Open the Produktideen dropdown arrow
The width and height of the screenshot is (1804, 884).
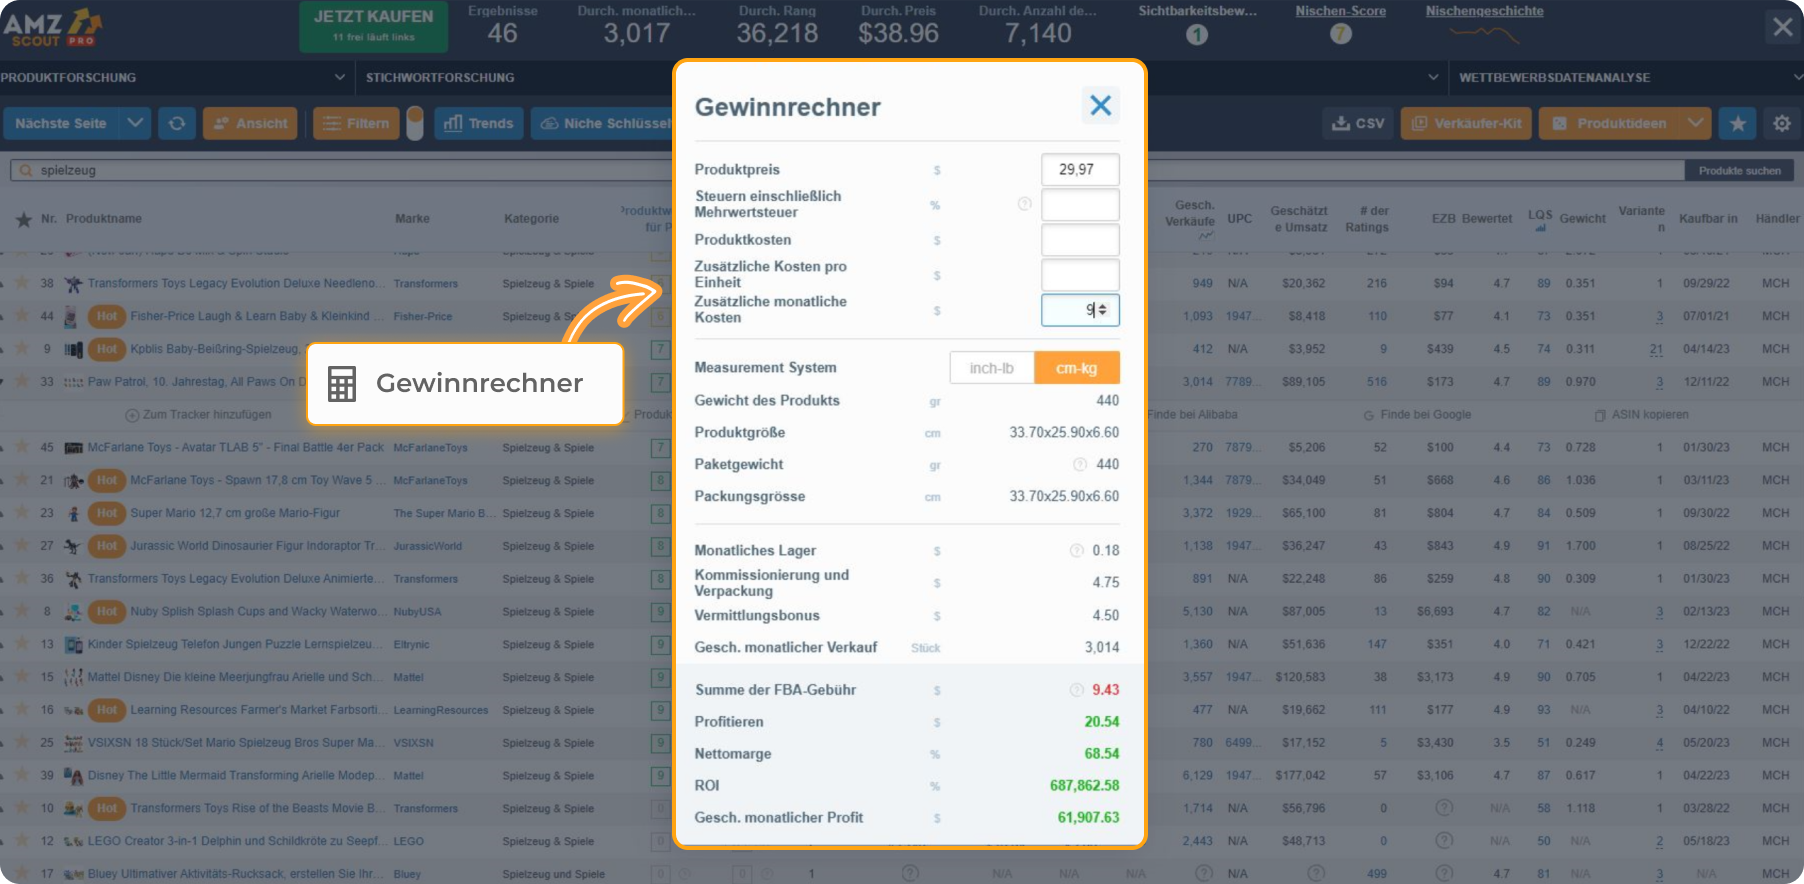[x=1695, y=123]
